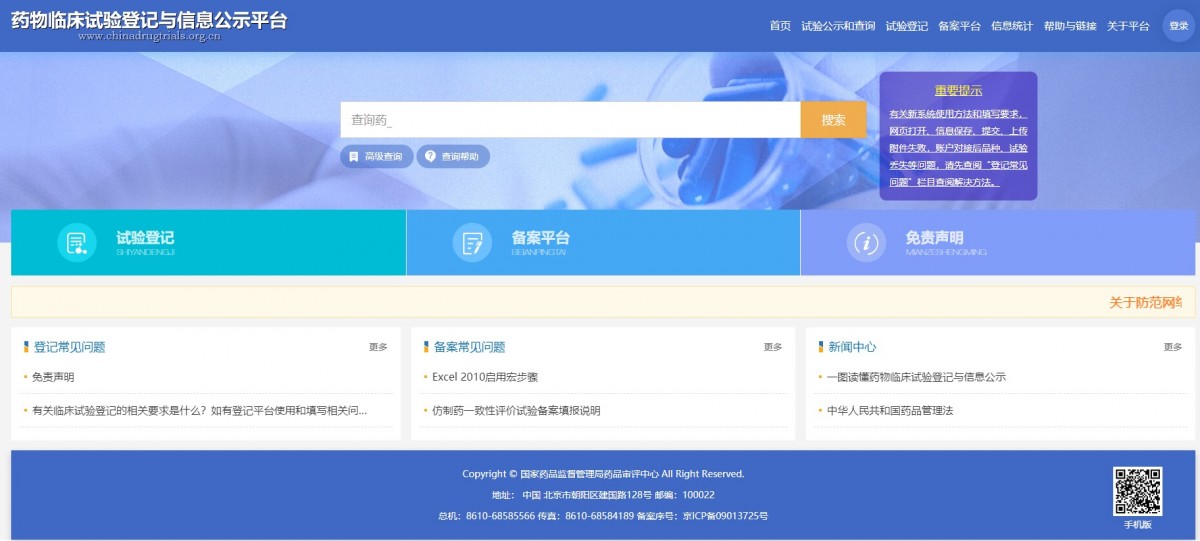Open 一图读懂药物临床试验登记与信息公示 news
The width and height of the screenshot is (1200, 541).
coord(916,377)
